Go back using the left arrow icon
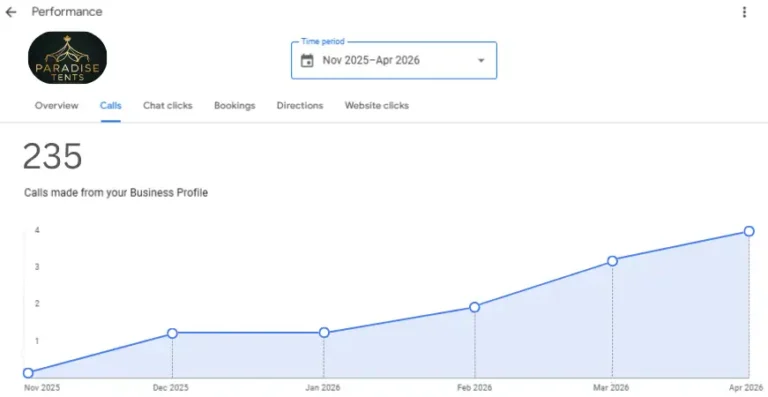Screen dimensions: 768x397 click(10, 12)
